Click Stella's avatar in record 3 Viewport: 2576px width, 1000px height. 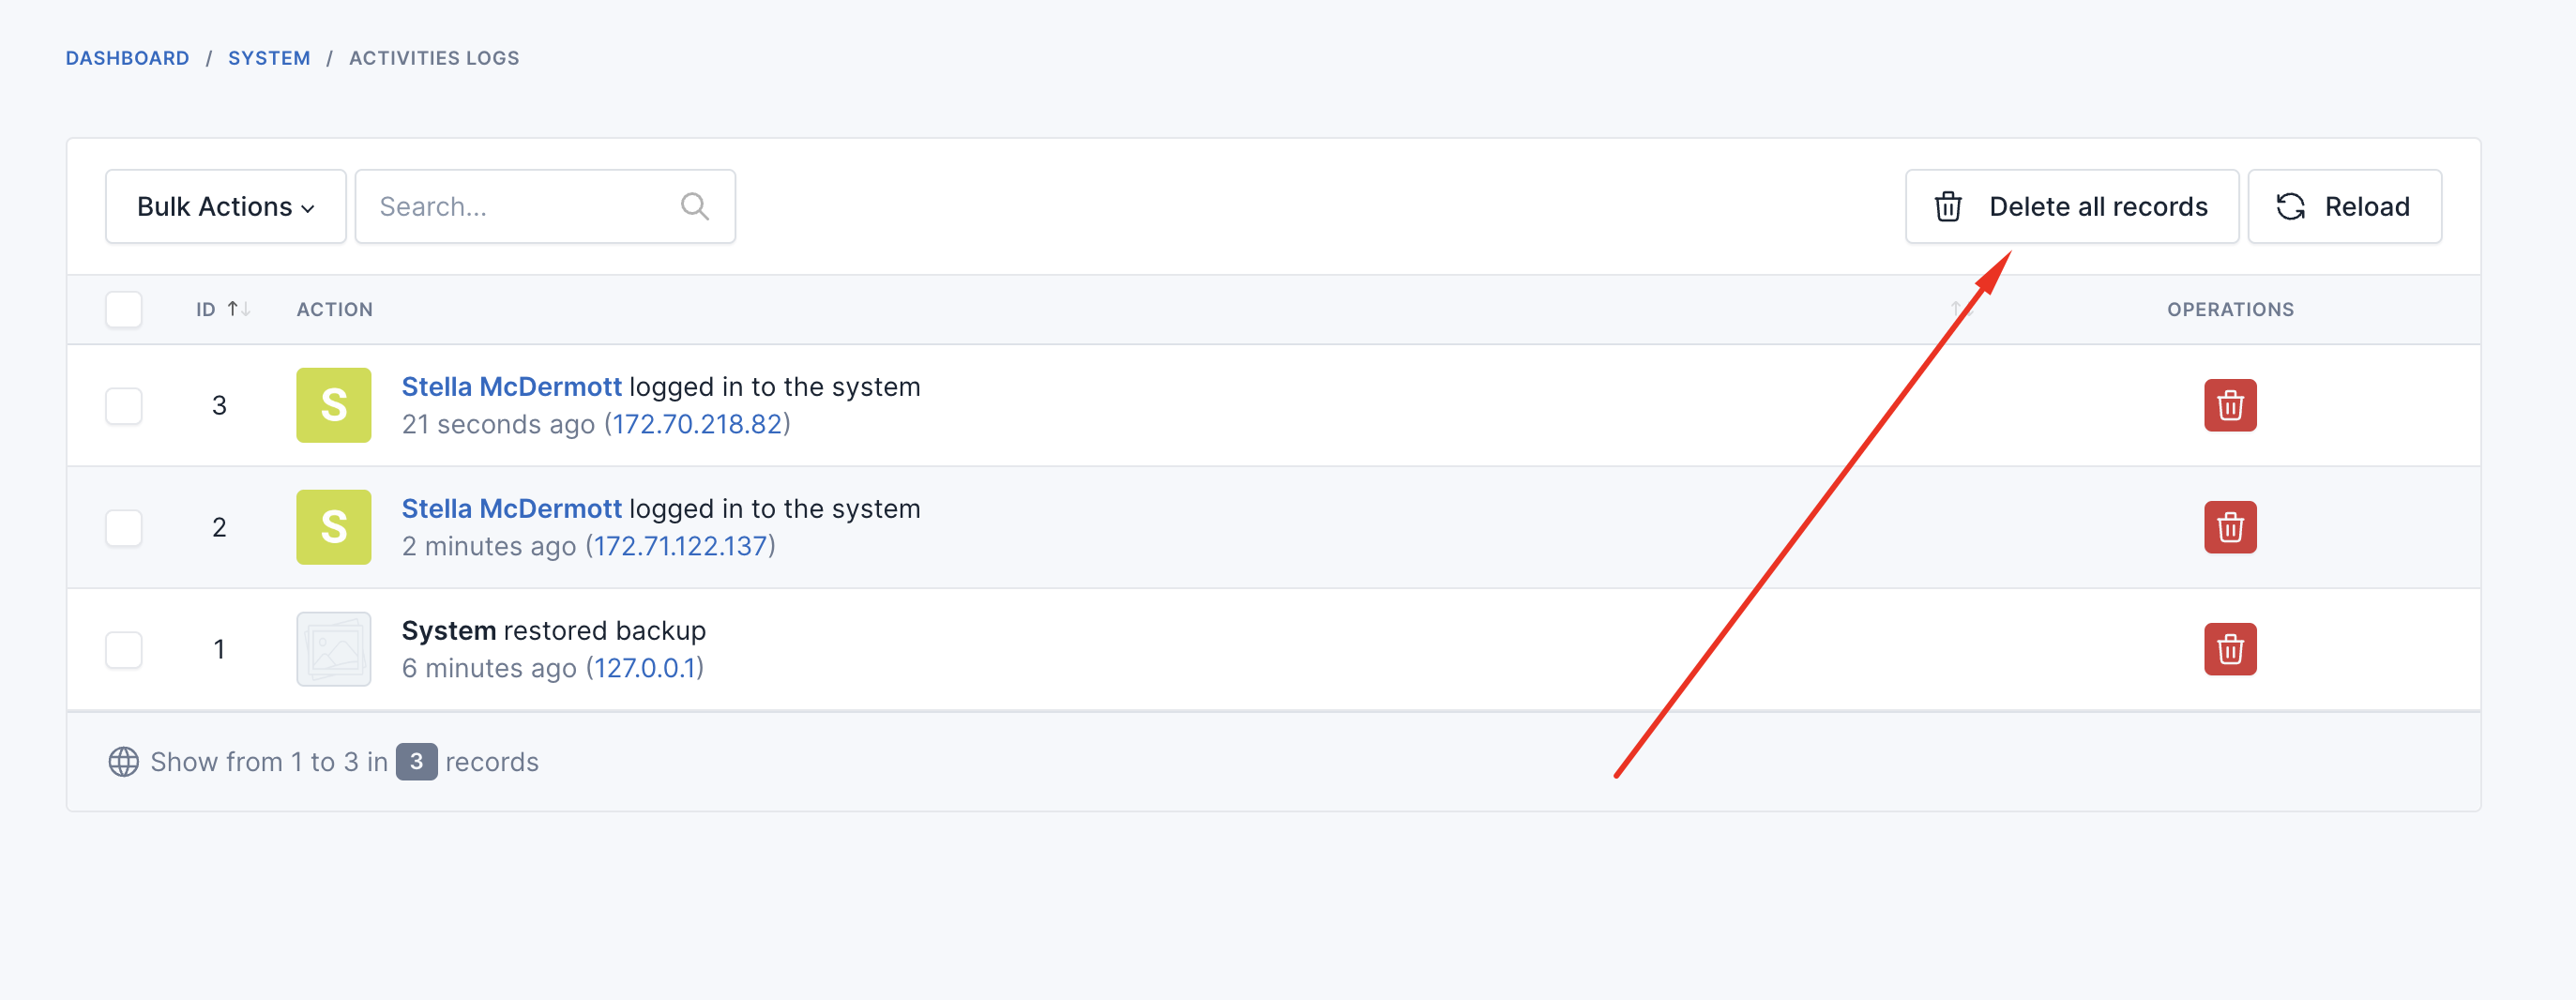click(334, 405)
